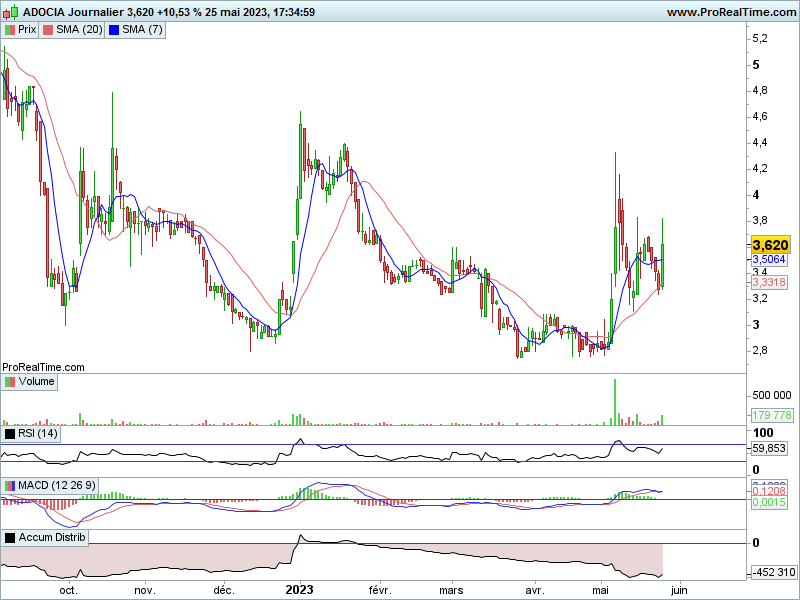
Task: Click the févr. label on time axis
Action: tap(379, 591)
